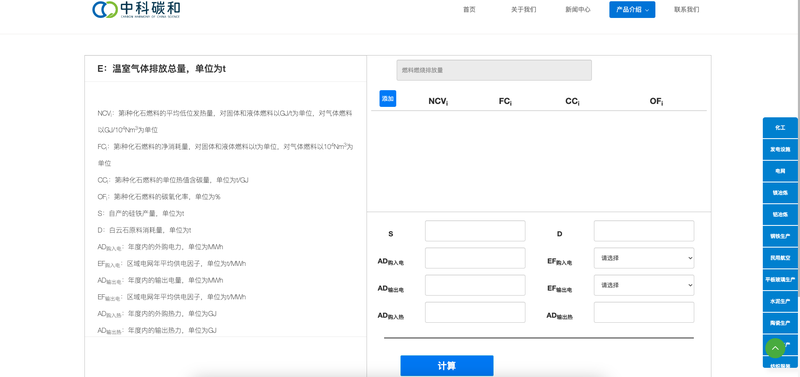This screenshot has width=800, height=377.
Task: Click the 燃料燃烧排放量 result field
Action: tap(494, 70)
